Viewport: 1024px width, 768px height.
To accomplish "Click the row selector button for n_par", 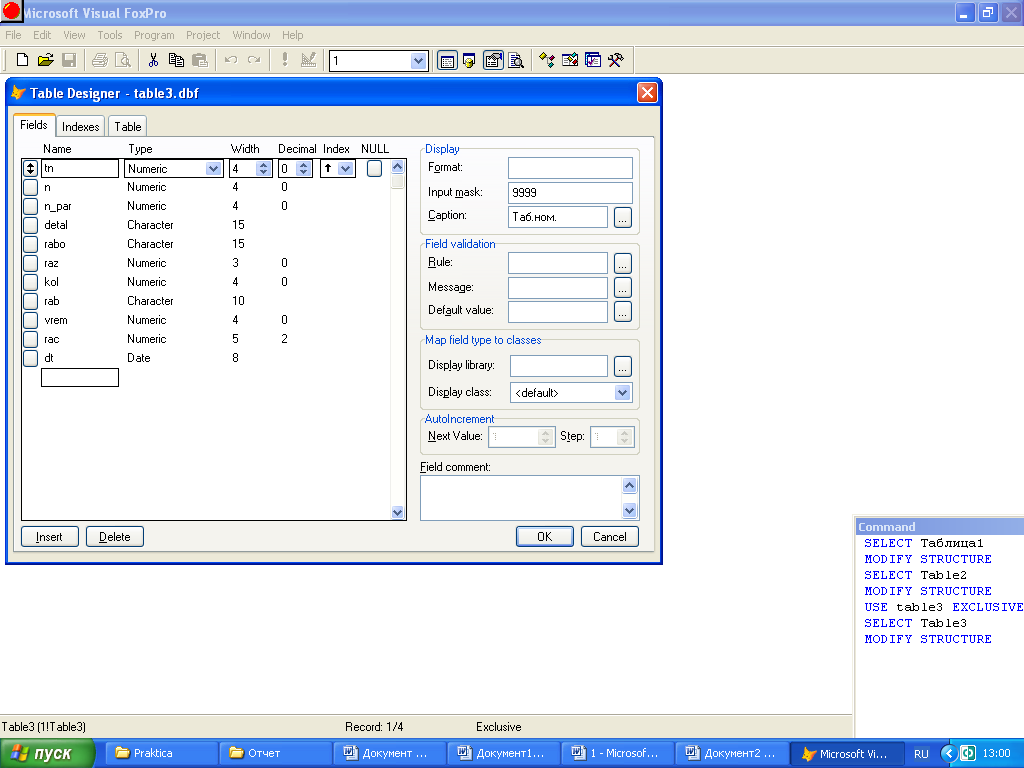I will point(31,206).
